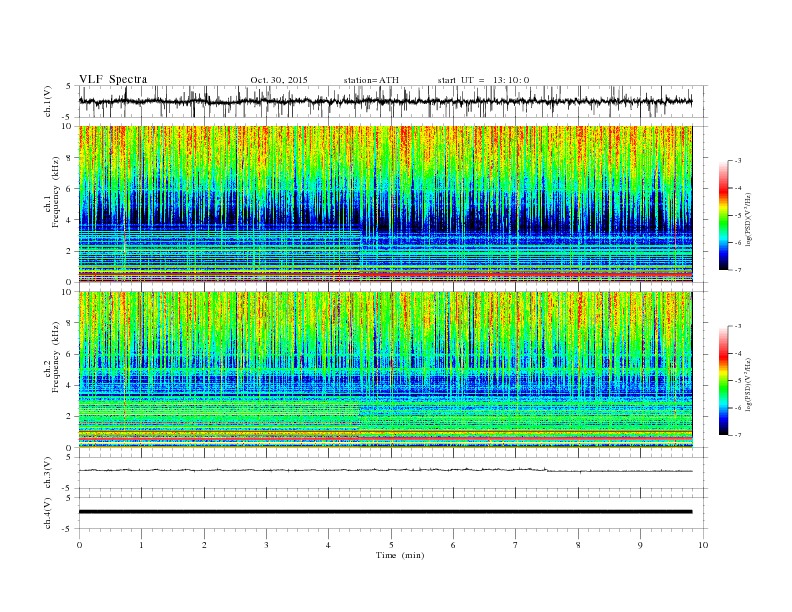Click time axis tick label "9"
The height and width of the screenshot is (612, 792).
click(x=640, y=545)
